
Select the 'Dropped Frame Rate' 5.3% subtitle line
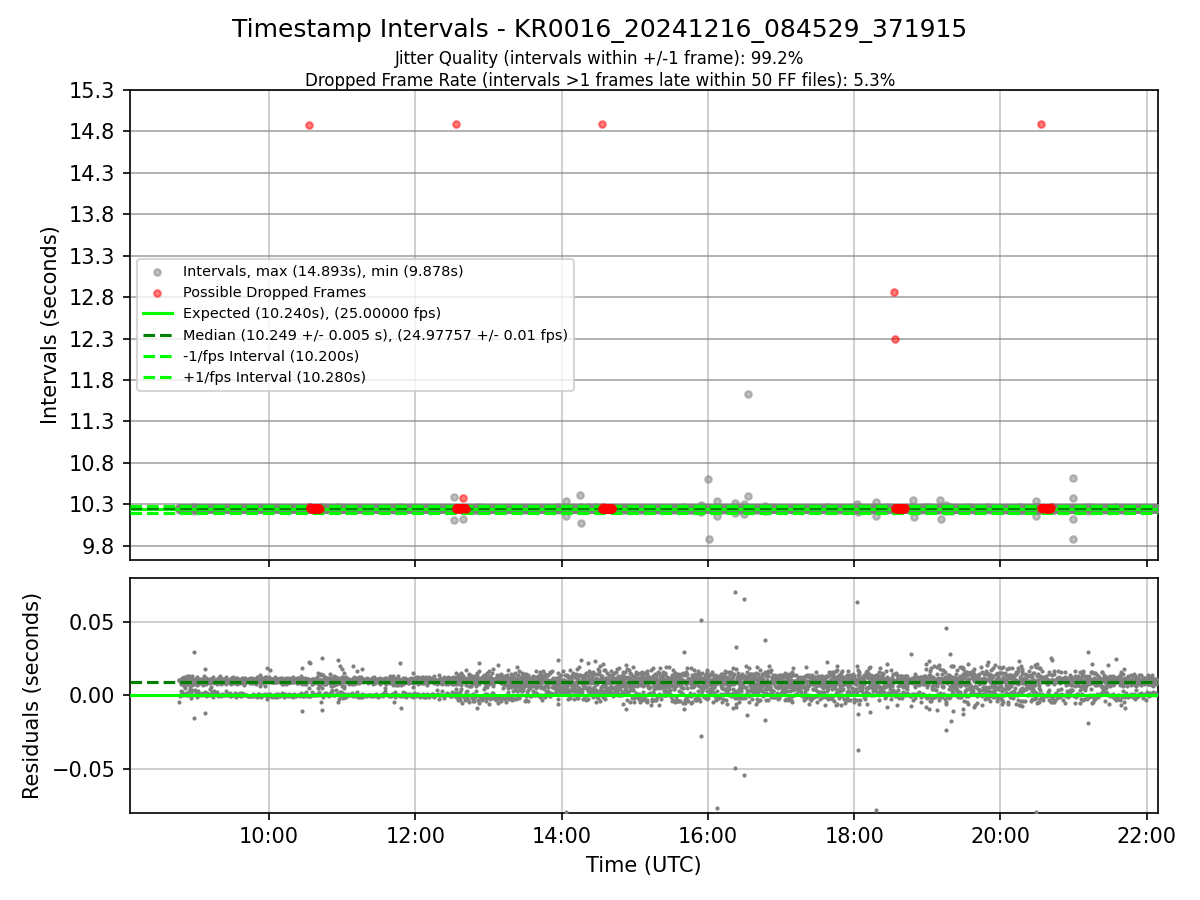click(599, 80)
